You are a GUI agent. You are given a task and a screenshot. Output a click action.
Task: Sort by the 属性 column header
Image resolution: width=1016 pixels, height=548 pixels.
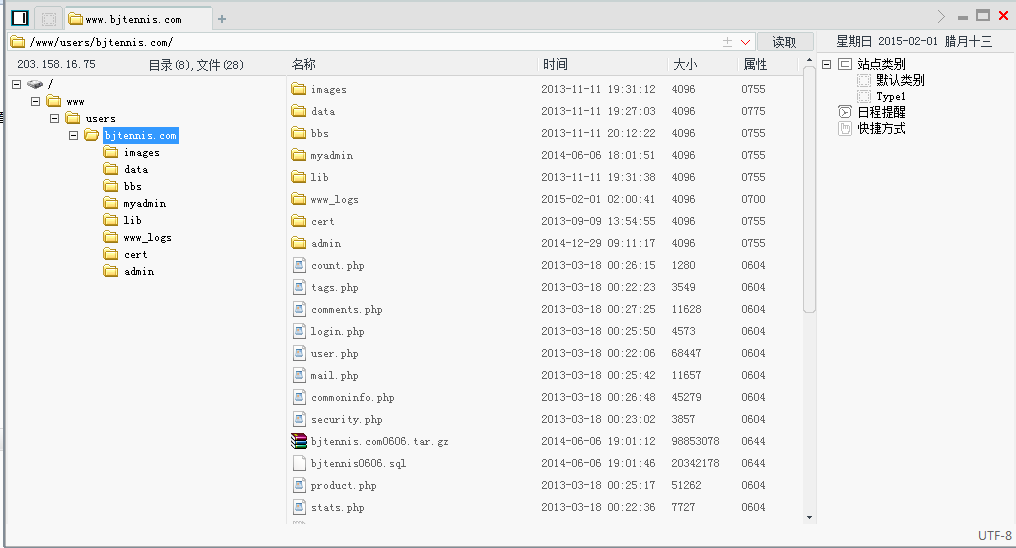[x=755, y=64]
